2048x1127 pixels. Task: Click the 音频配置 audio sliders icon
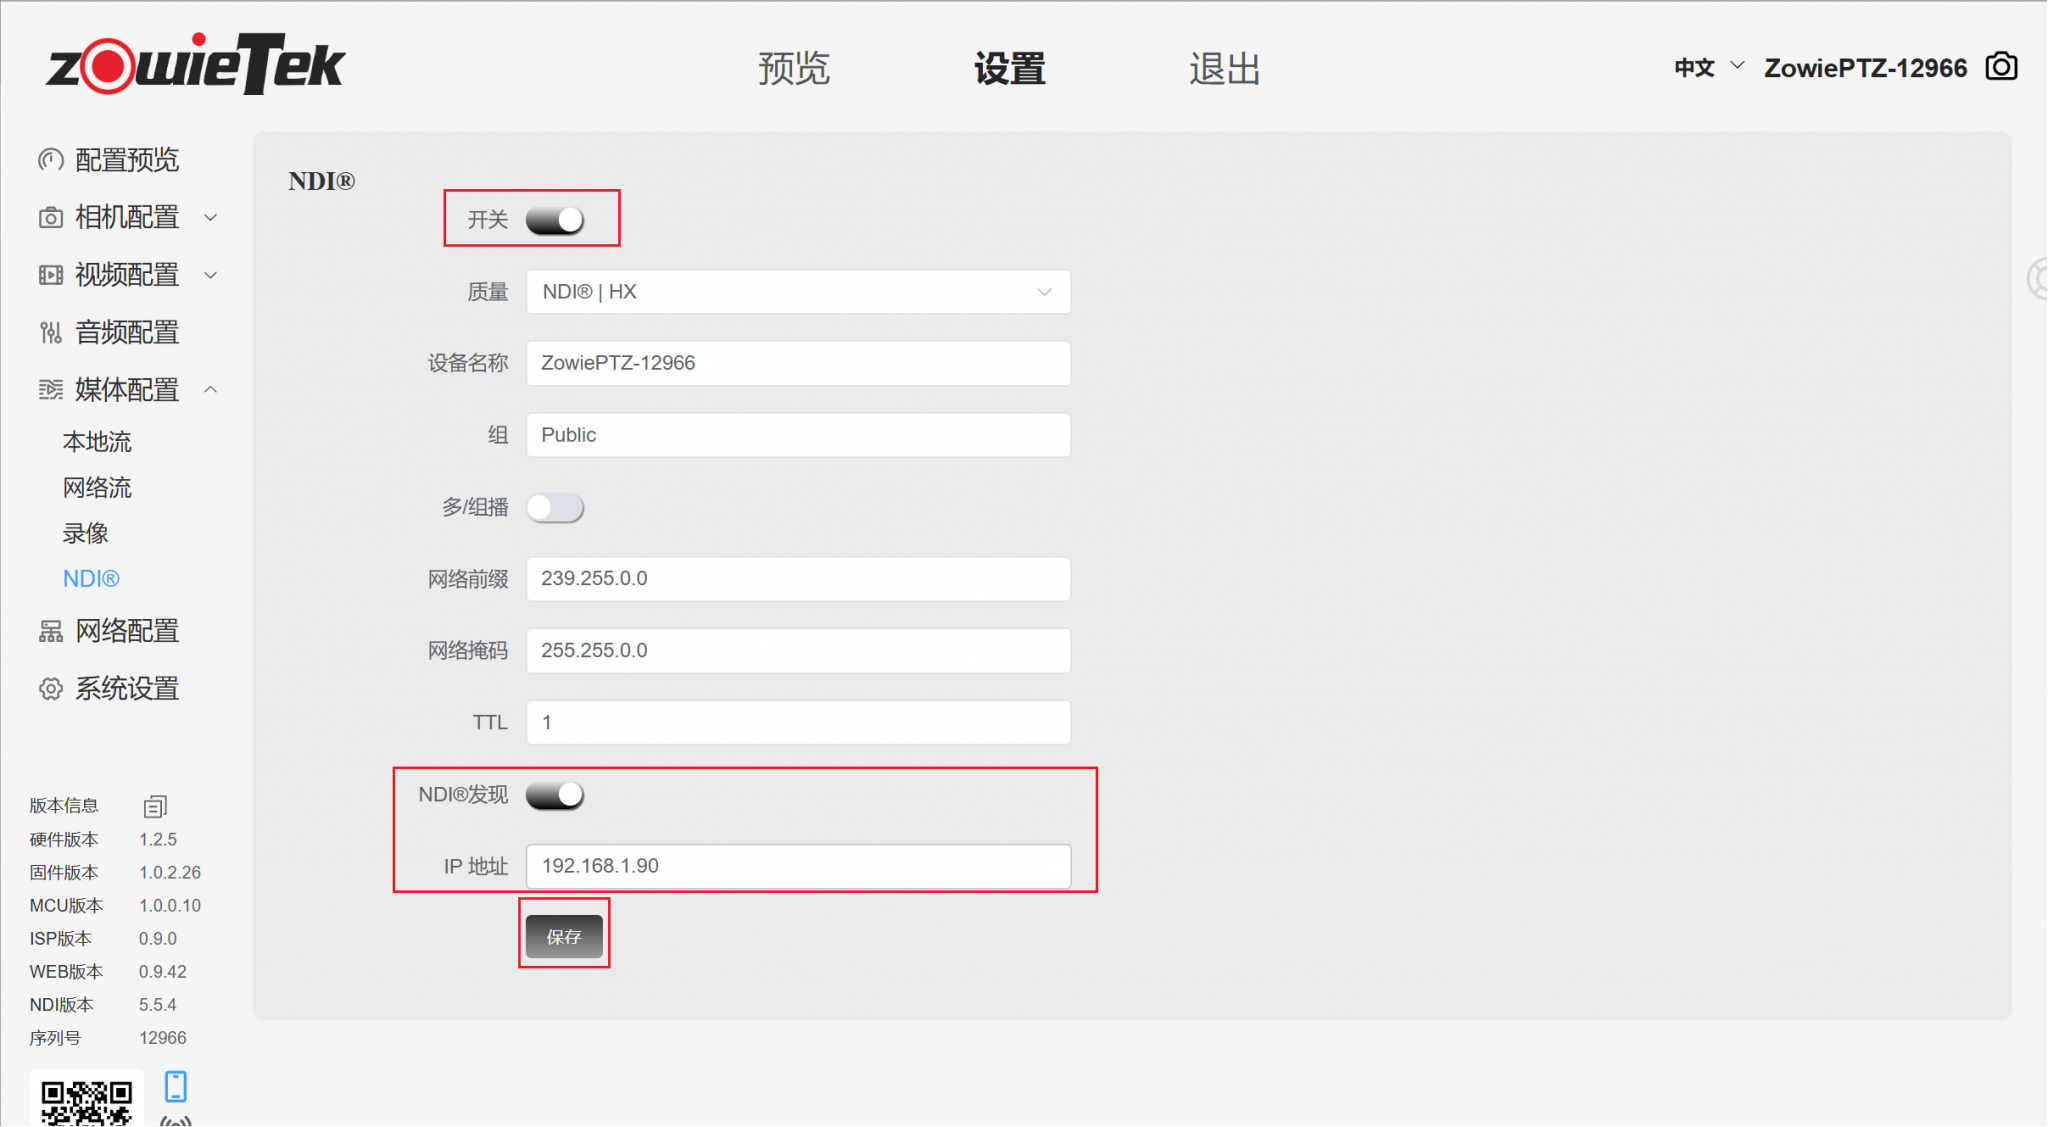click(50, 332)
